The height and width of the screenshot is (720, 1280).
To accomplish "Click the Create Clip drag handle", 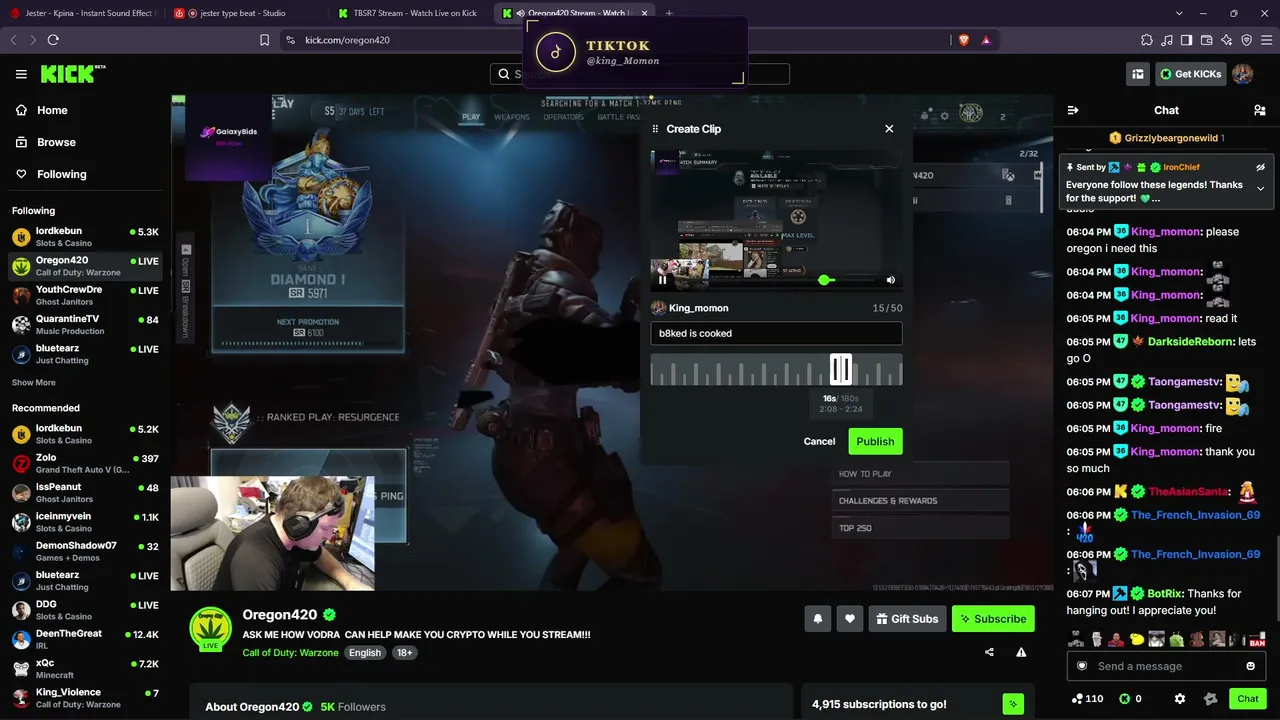I will click(x=655, y=129).
